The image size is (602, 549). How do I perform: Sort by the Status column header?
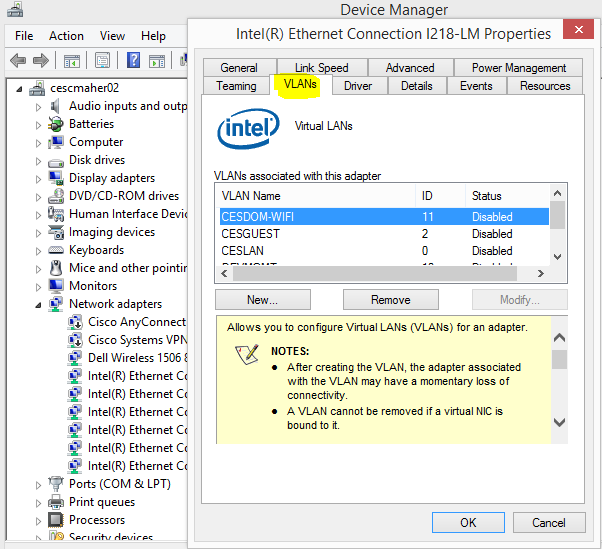coord(507,196)
